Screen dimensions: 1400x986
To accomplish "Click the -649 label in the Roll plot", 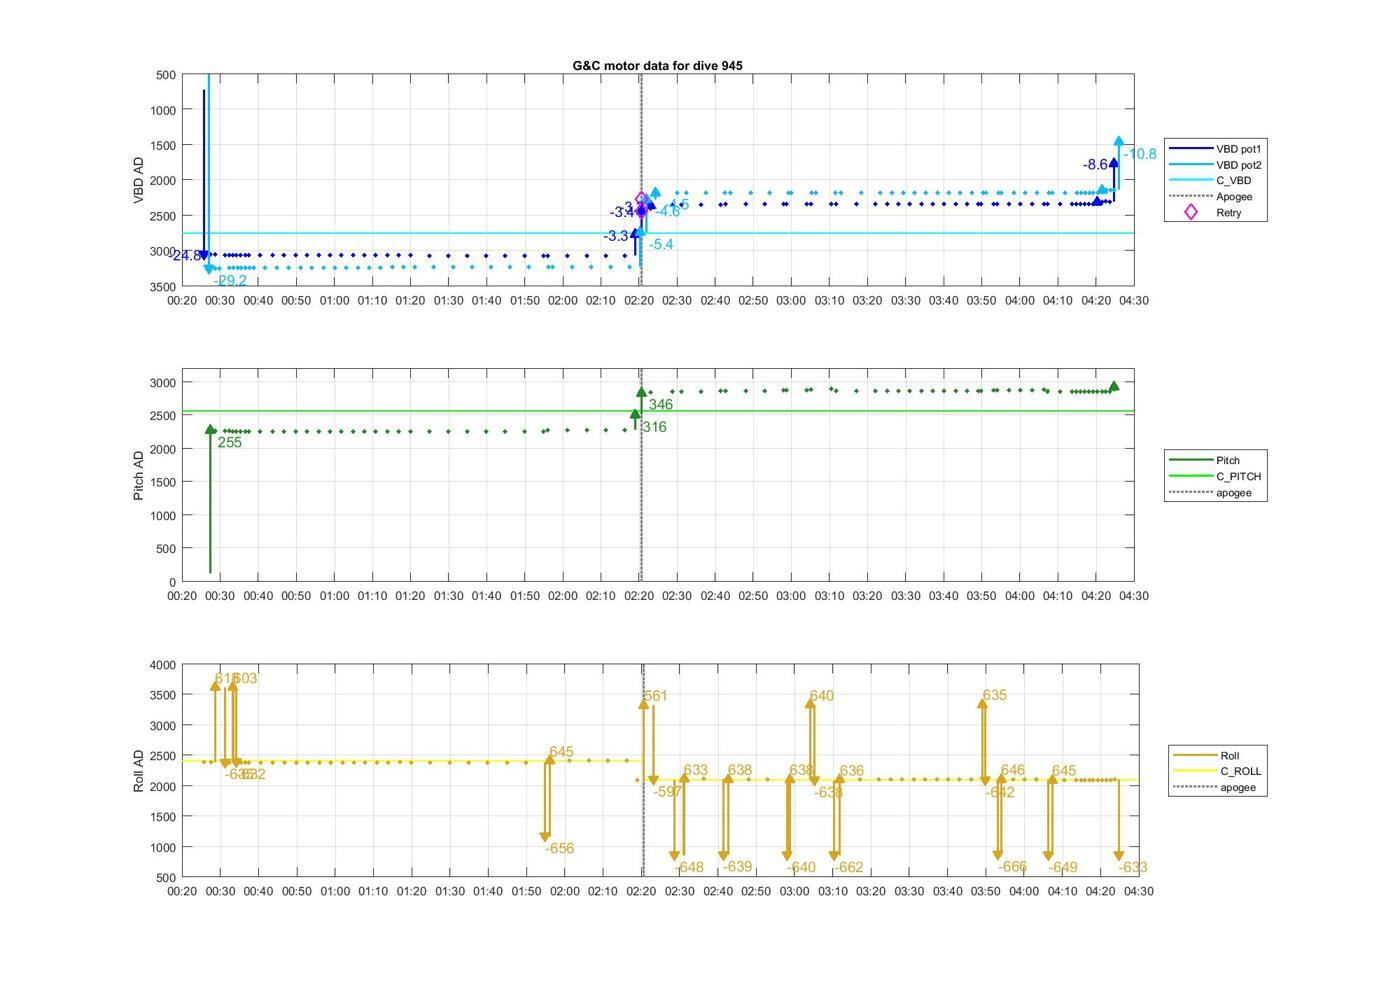I will [1063, 868].
